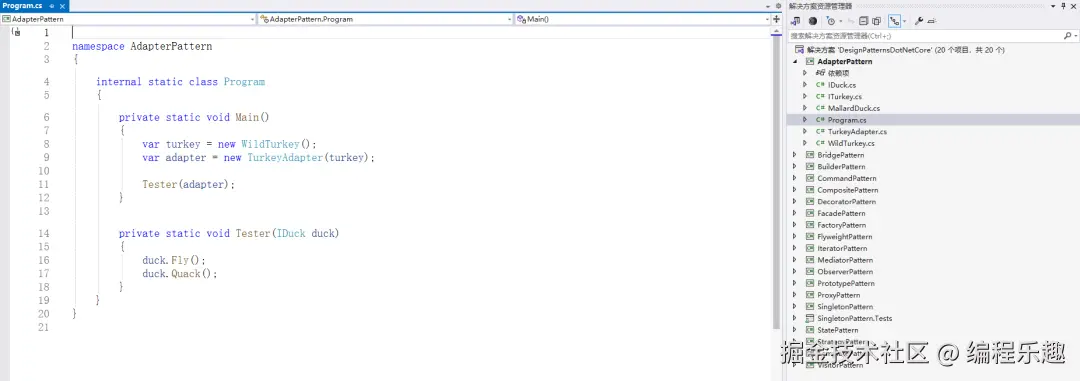The width and height of the screenshot is (1080, 381).
Task: Select the Program.cs editor tab
Action: [23, 6]
